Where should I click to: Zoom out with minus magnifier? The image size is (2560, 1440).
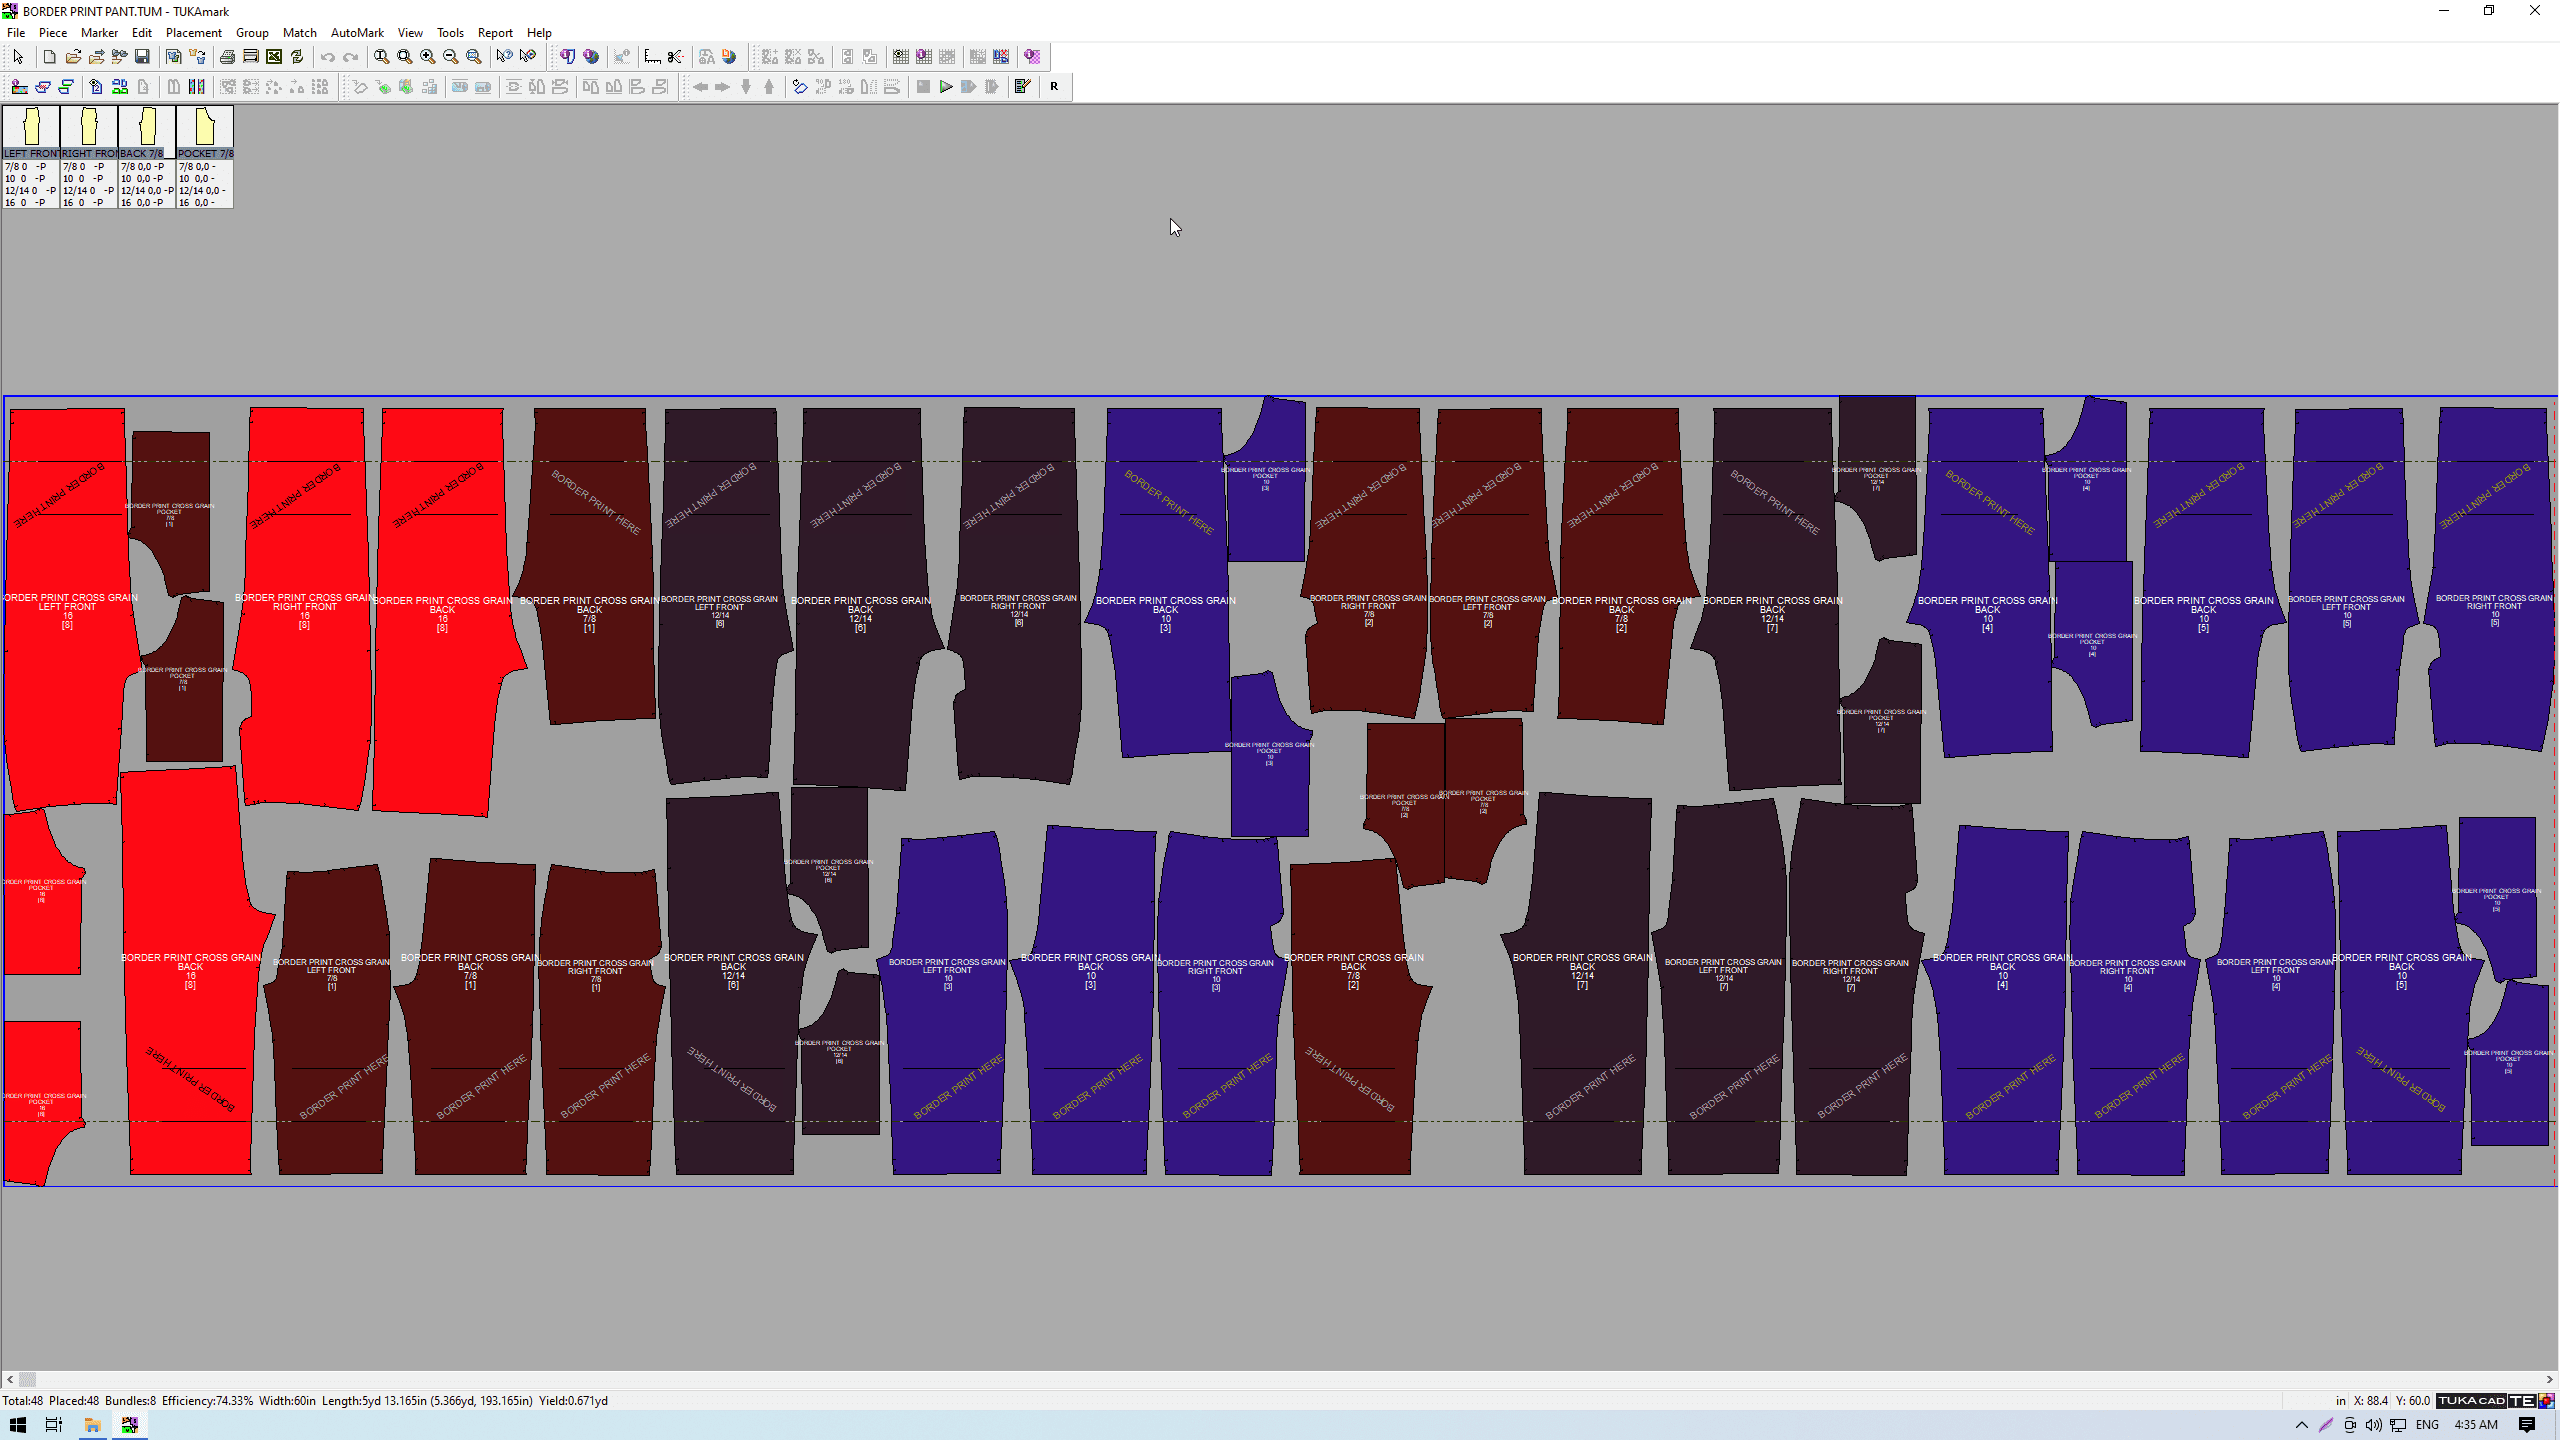(x=450, y=57)
